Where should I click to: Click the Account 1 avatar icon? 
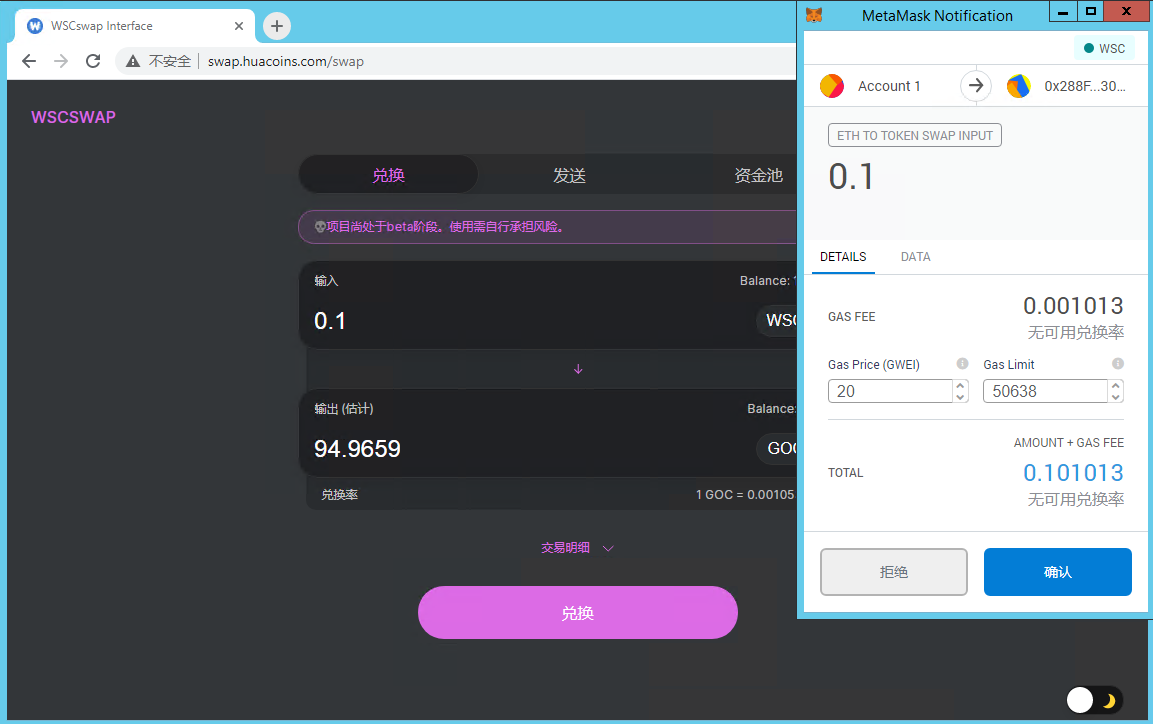832,86
